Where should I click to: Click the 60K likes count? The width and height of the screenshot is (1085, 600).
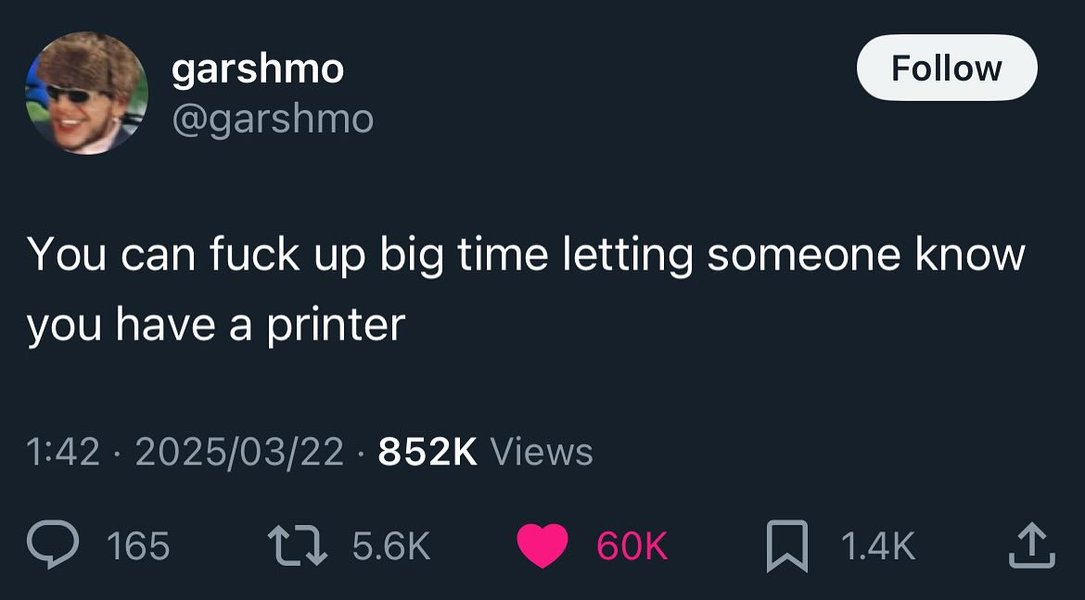pos(632,546)
